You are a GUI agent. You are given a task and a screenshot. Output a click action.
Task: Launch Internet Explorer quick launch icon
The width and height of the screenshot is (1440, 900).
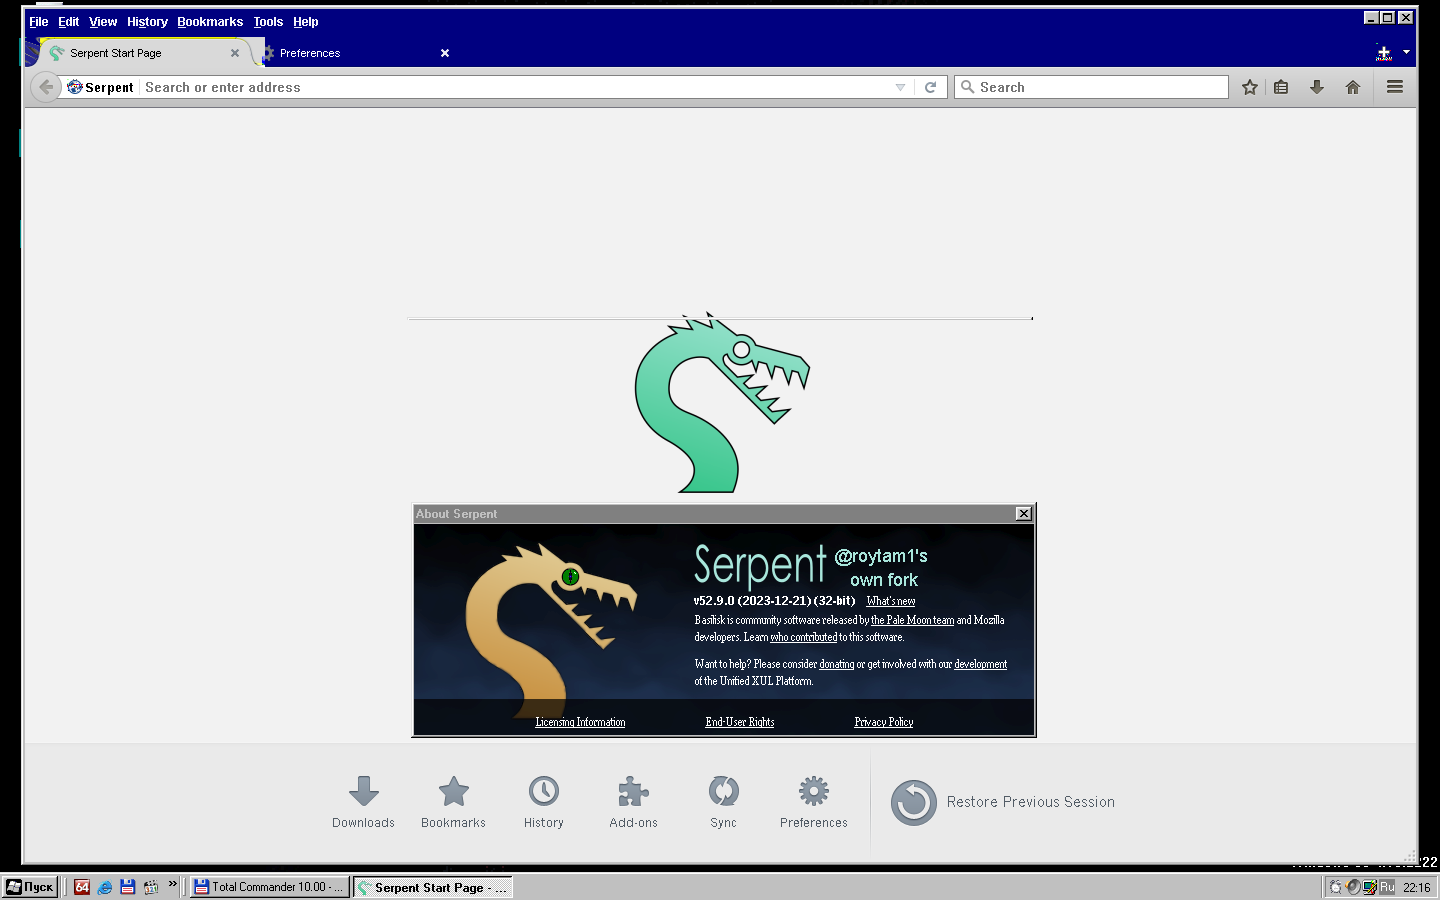point(105,887)
